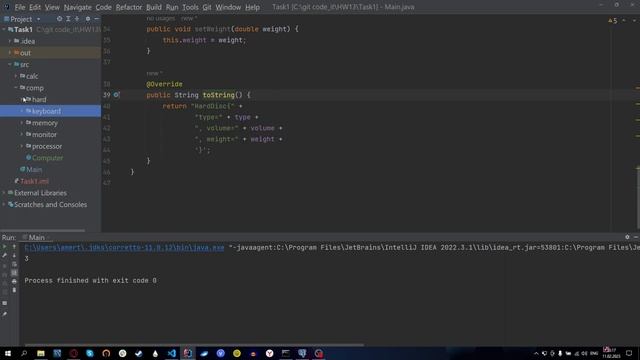Open Windows taskbar search
This screenshot has width=640, height=360.
point(24,353)
